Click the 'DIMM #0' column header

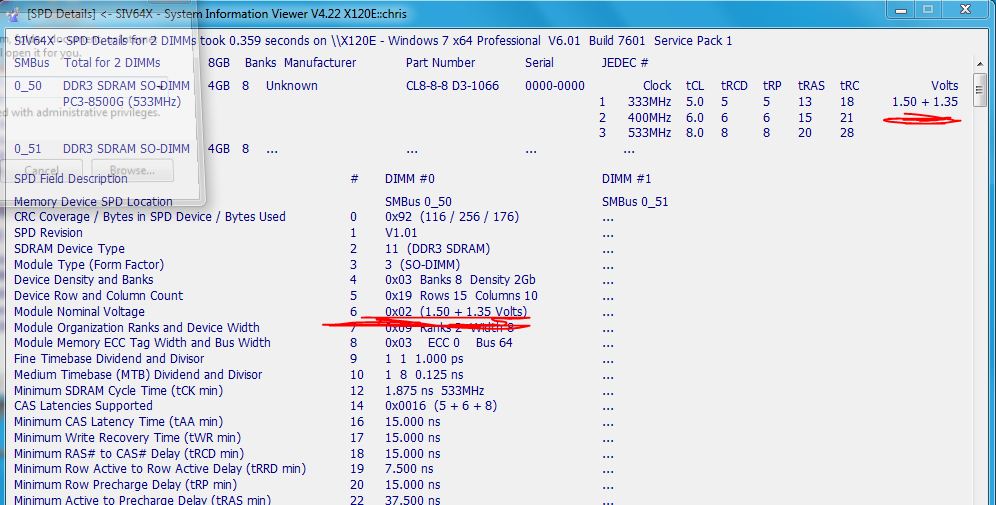410,179
